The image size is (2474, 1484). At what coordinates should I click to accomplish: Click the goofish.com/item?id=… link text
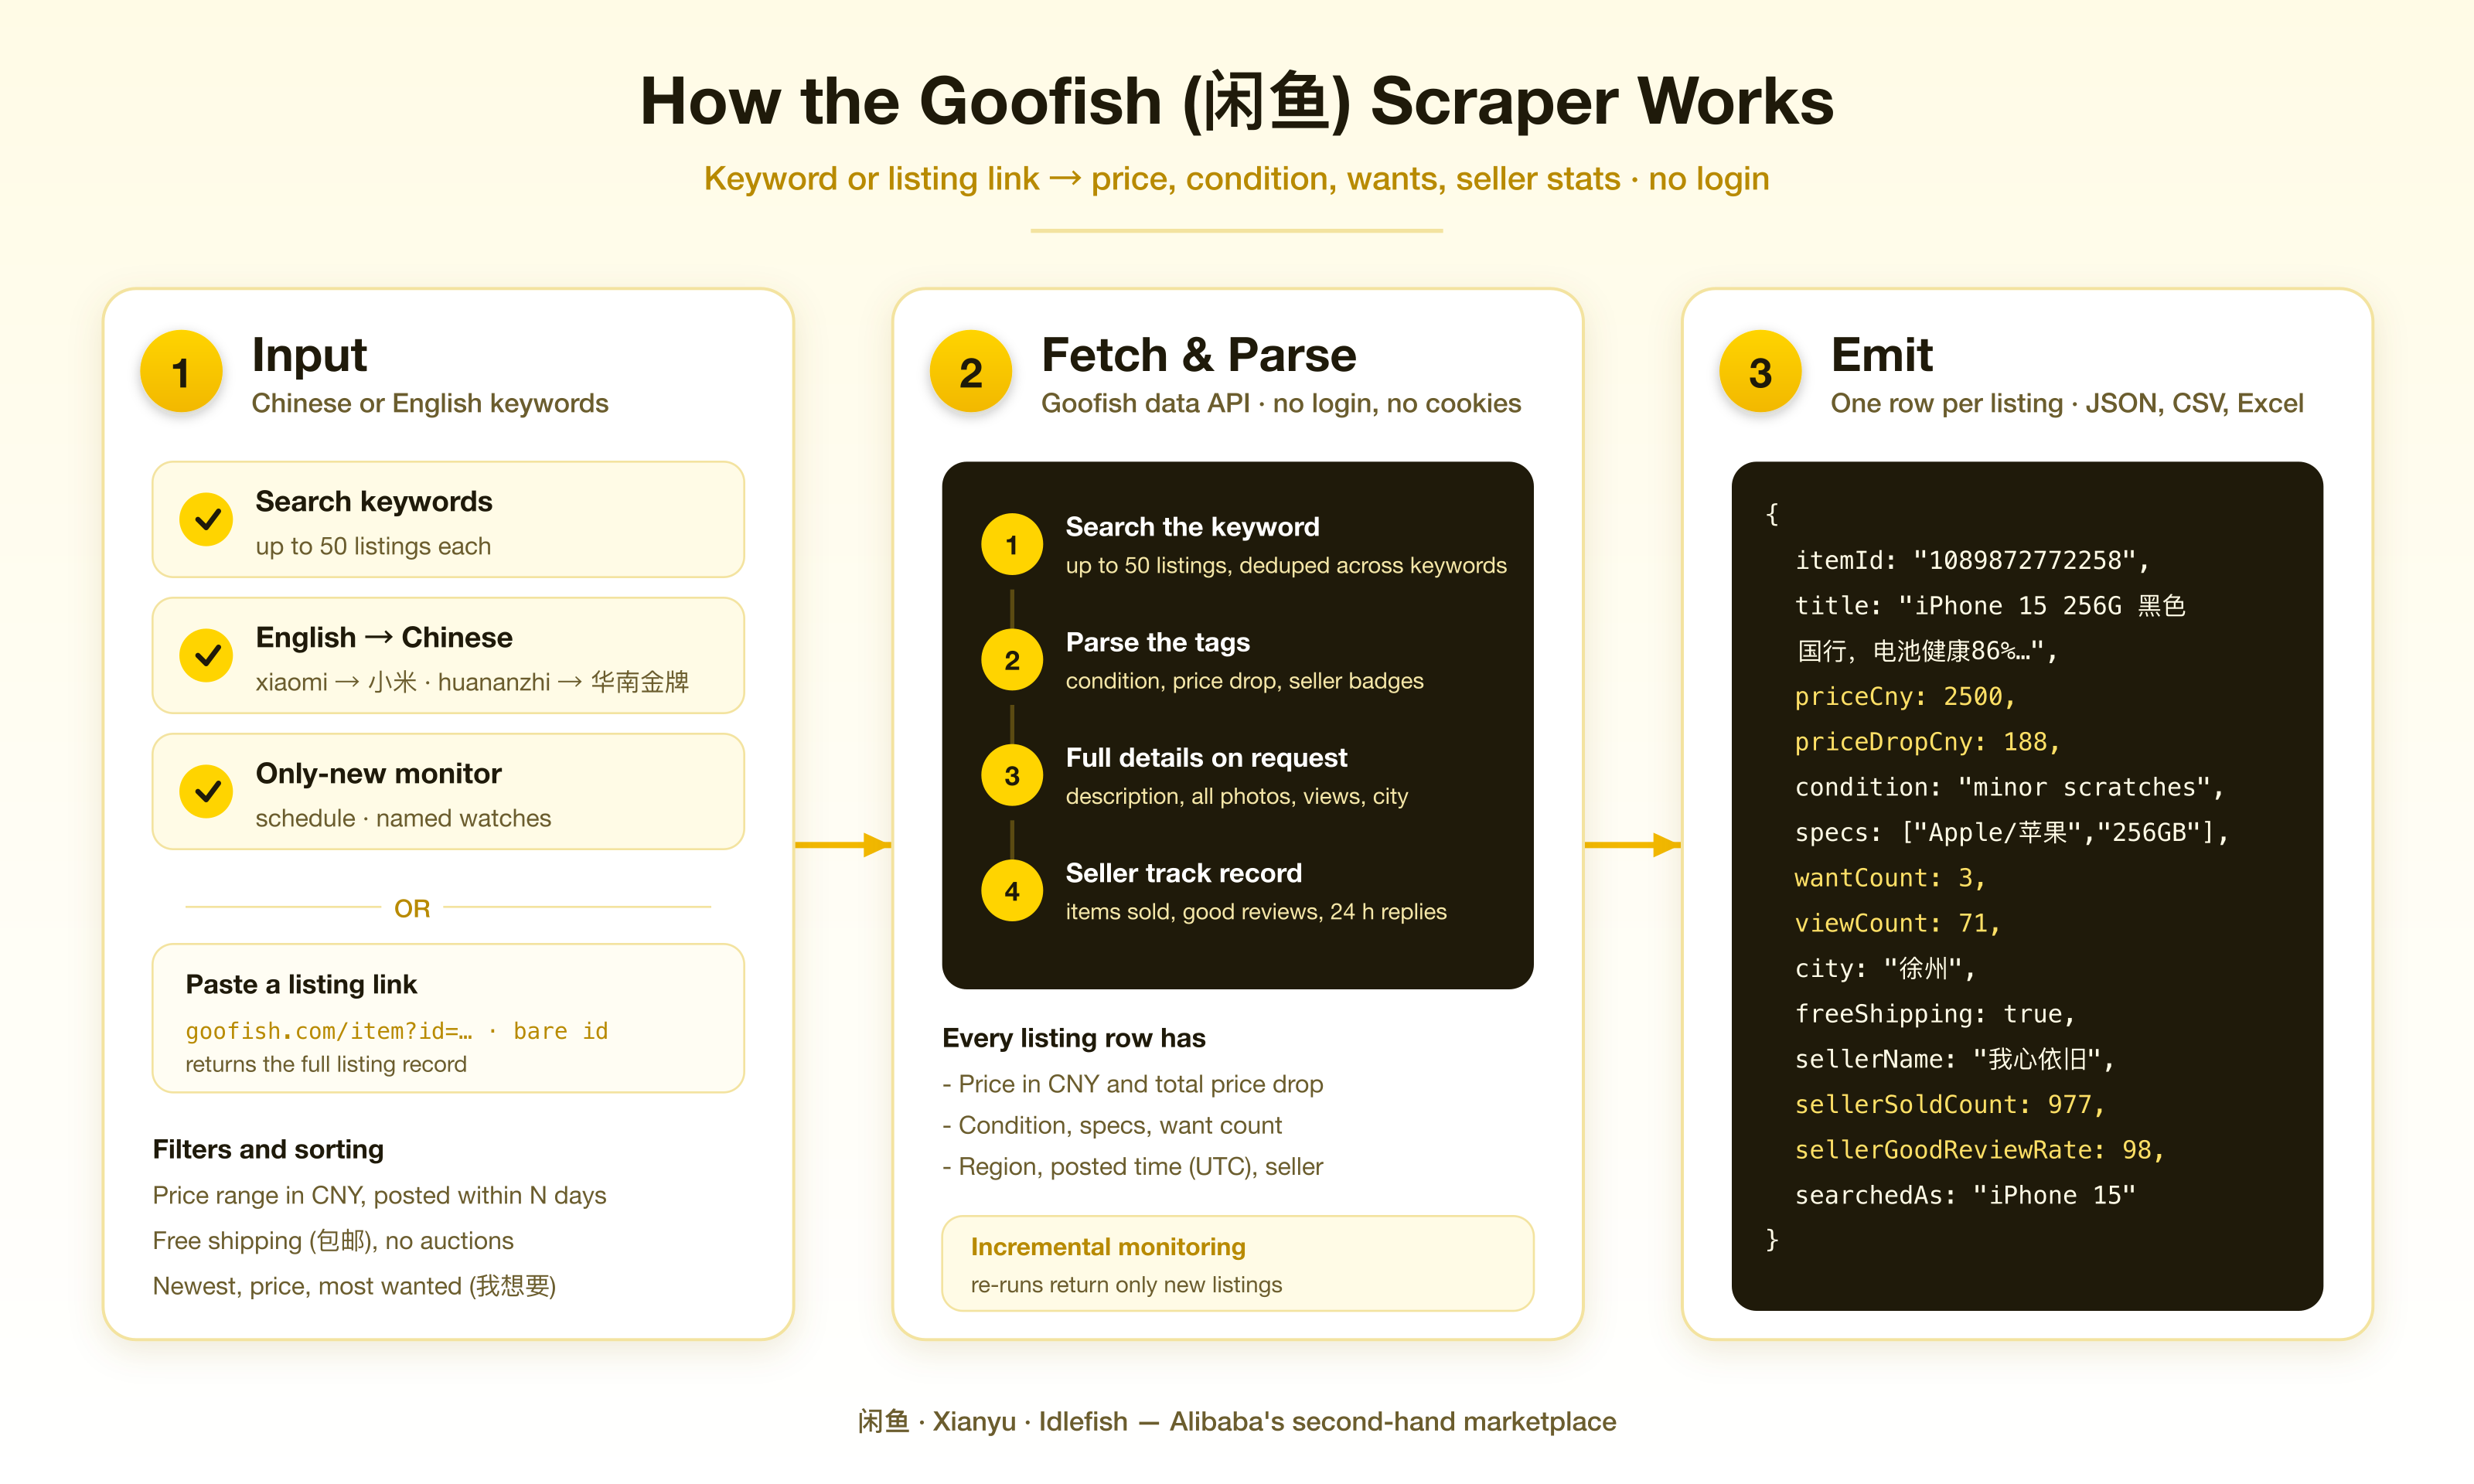point(329,1031)
